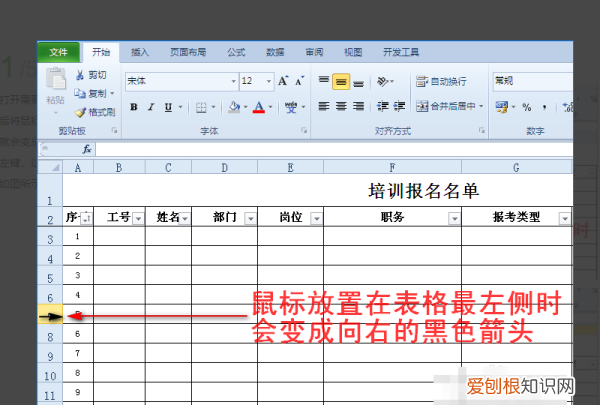Align text to top of cell
The height and width of the screenshot is (405, 600).
(324, 81)
